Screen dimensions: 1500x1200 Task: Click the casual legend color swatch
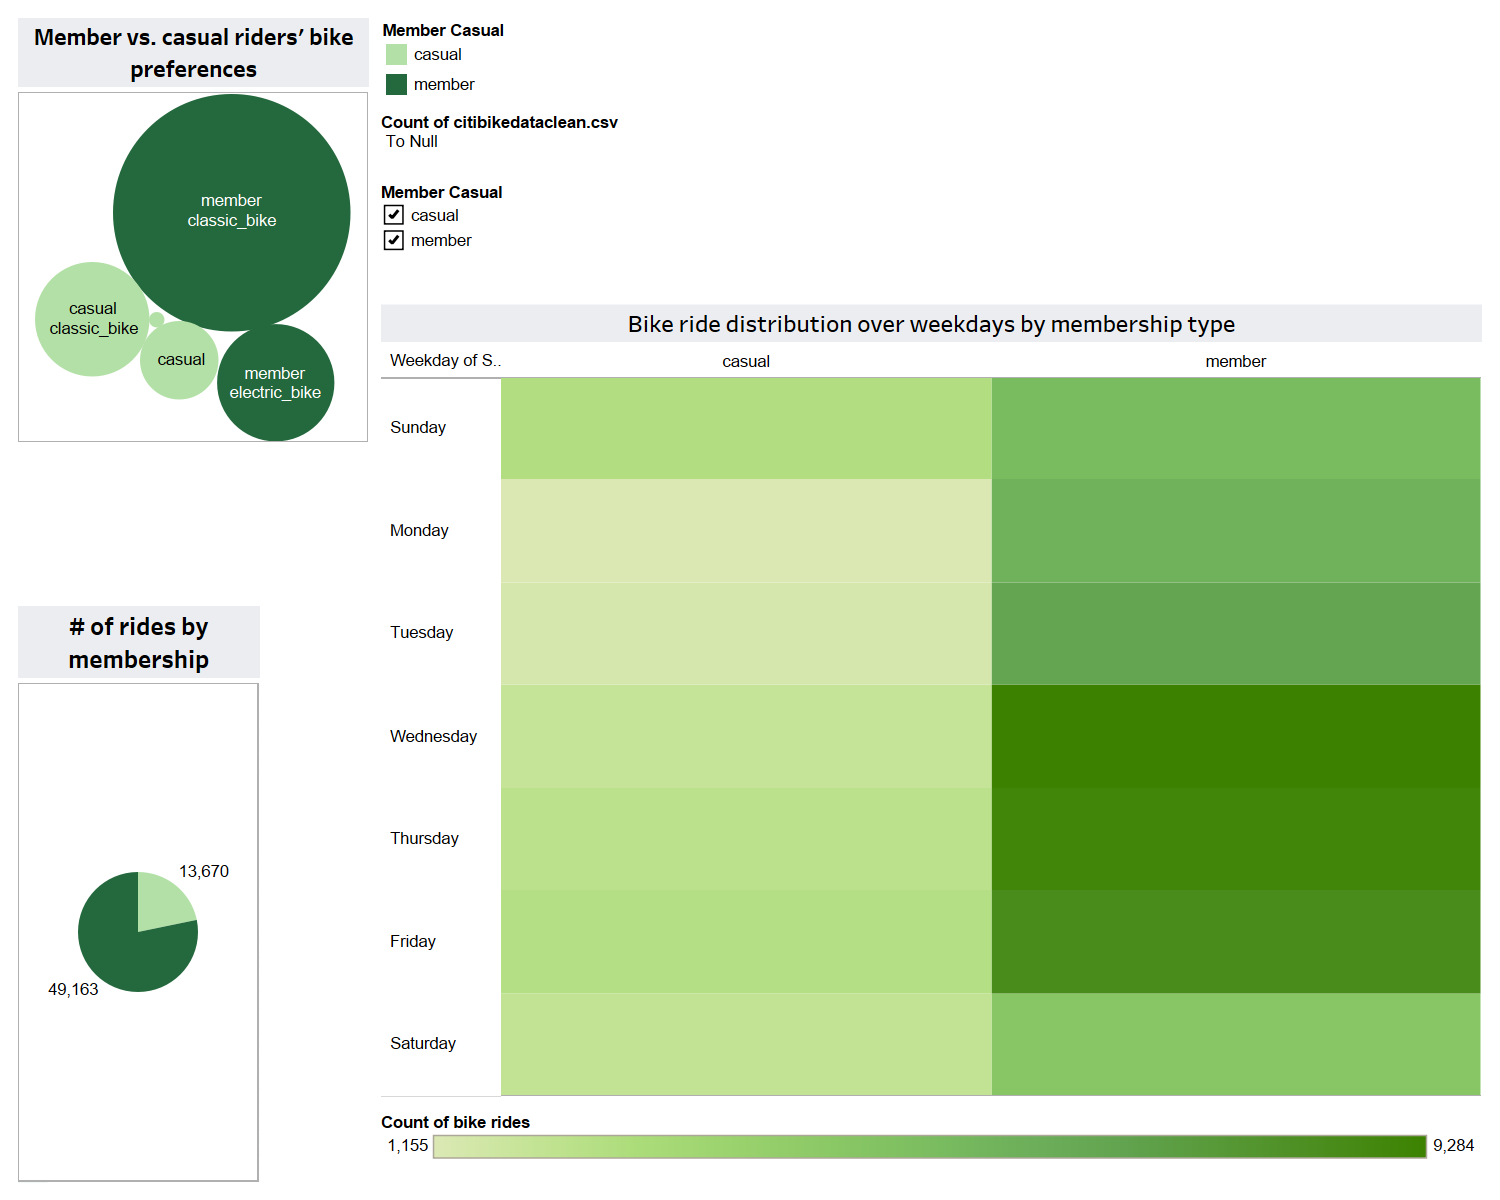click(x=396, y=54)
